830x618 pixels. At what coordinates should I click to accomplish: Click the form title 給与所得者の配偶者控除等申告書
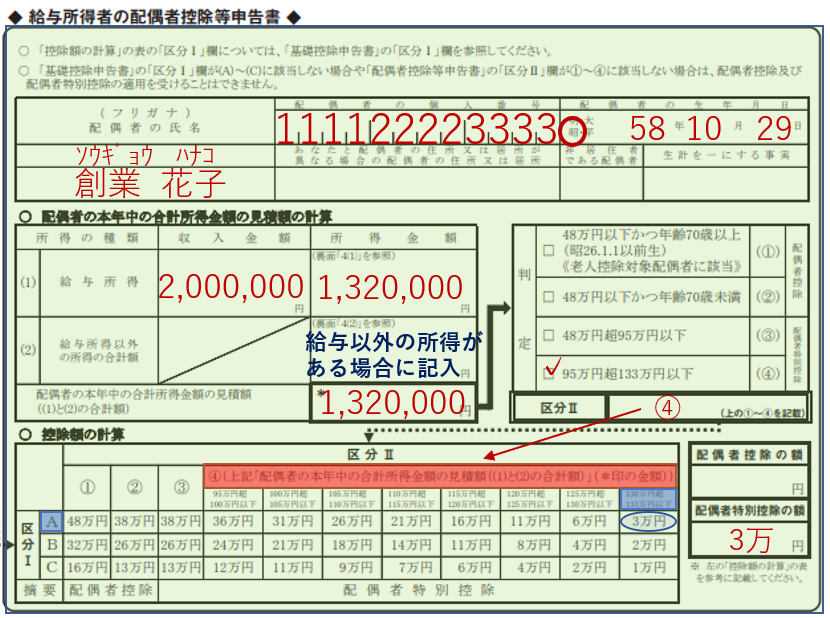tap(150, 14)
